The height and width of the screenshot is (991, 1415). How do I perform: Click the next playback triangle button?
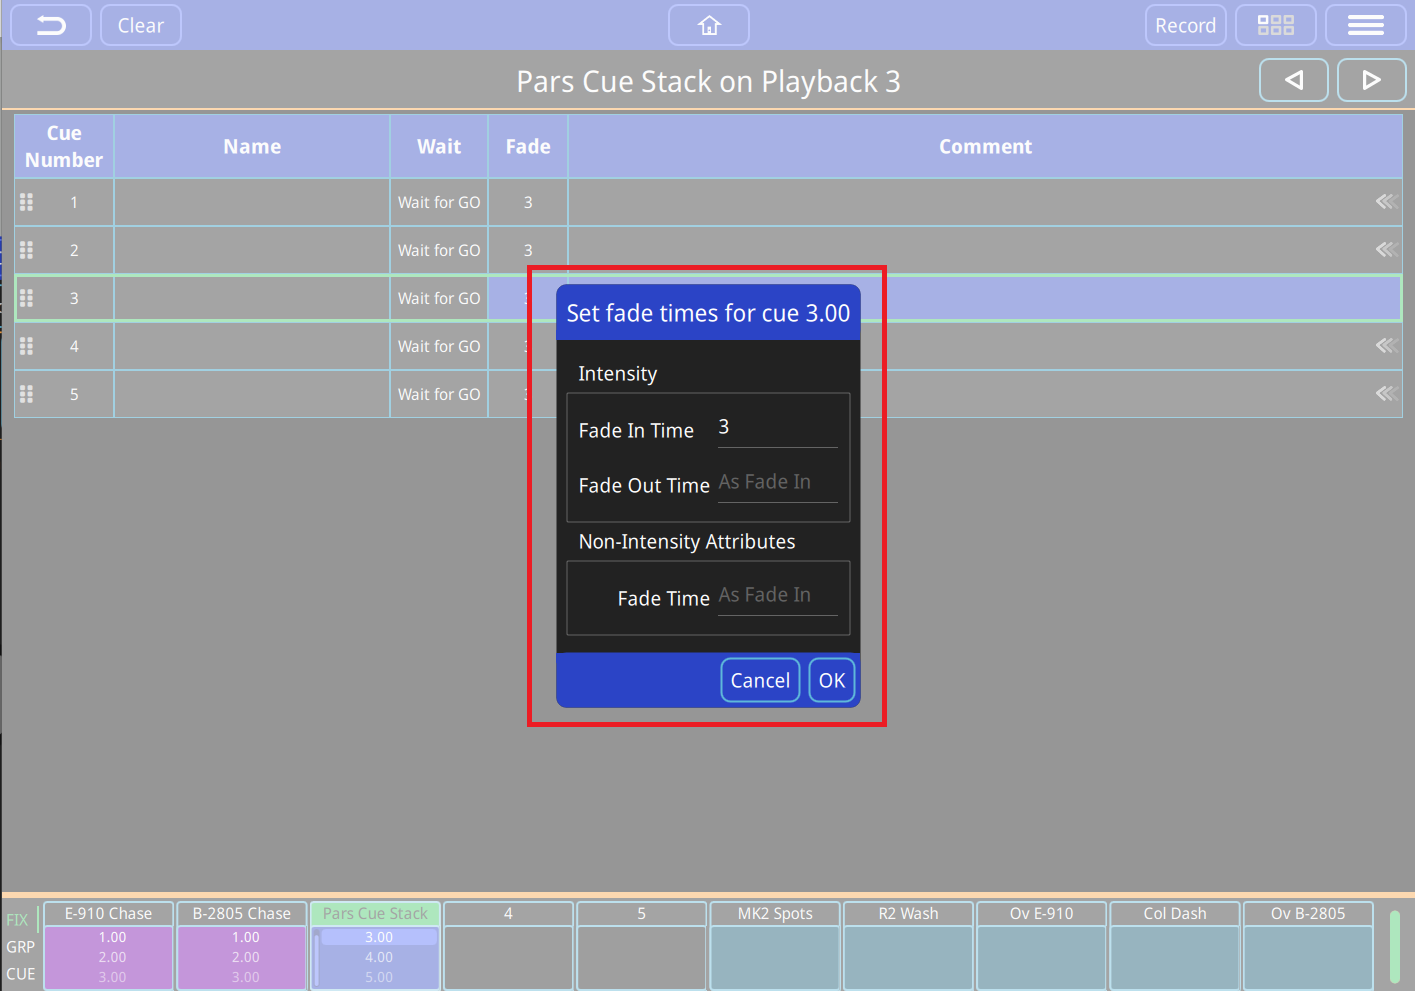tap(1371, 80)
